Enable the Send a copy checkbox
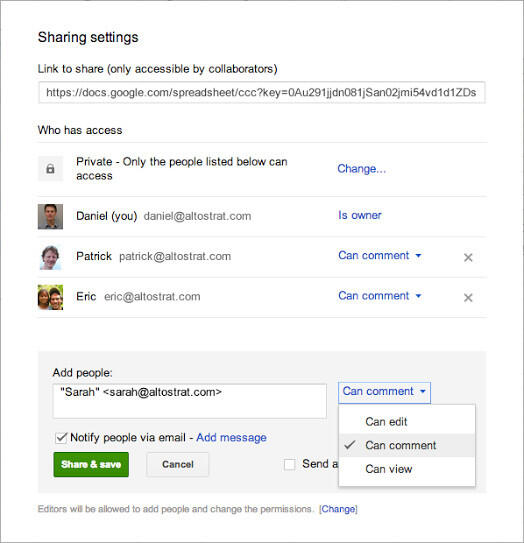 [x=289, y=464]
